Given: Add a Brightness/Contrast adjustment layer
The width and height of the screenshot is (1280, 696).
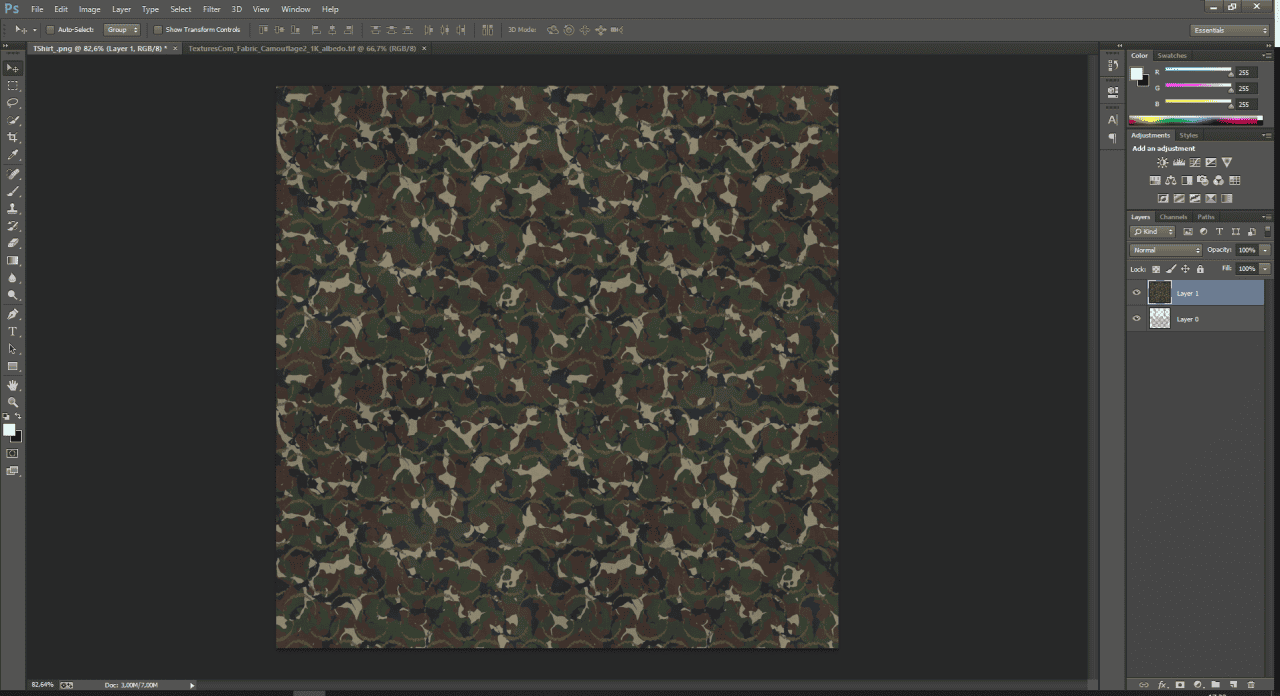Looking at the screenshot, I should pyautogui.click(x=1162, y=162).
